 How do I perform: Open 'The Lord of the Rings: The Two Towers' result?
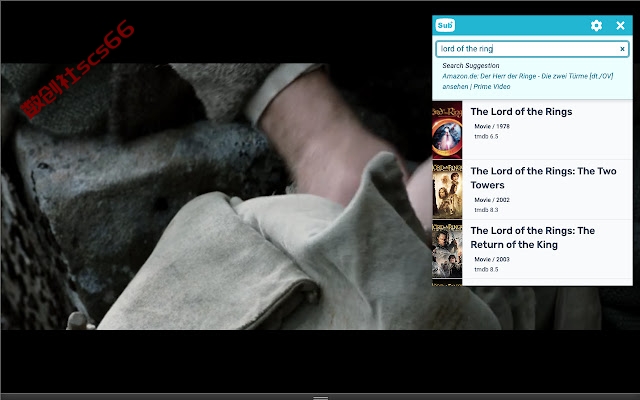(543, 178)
